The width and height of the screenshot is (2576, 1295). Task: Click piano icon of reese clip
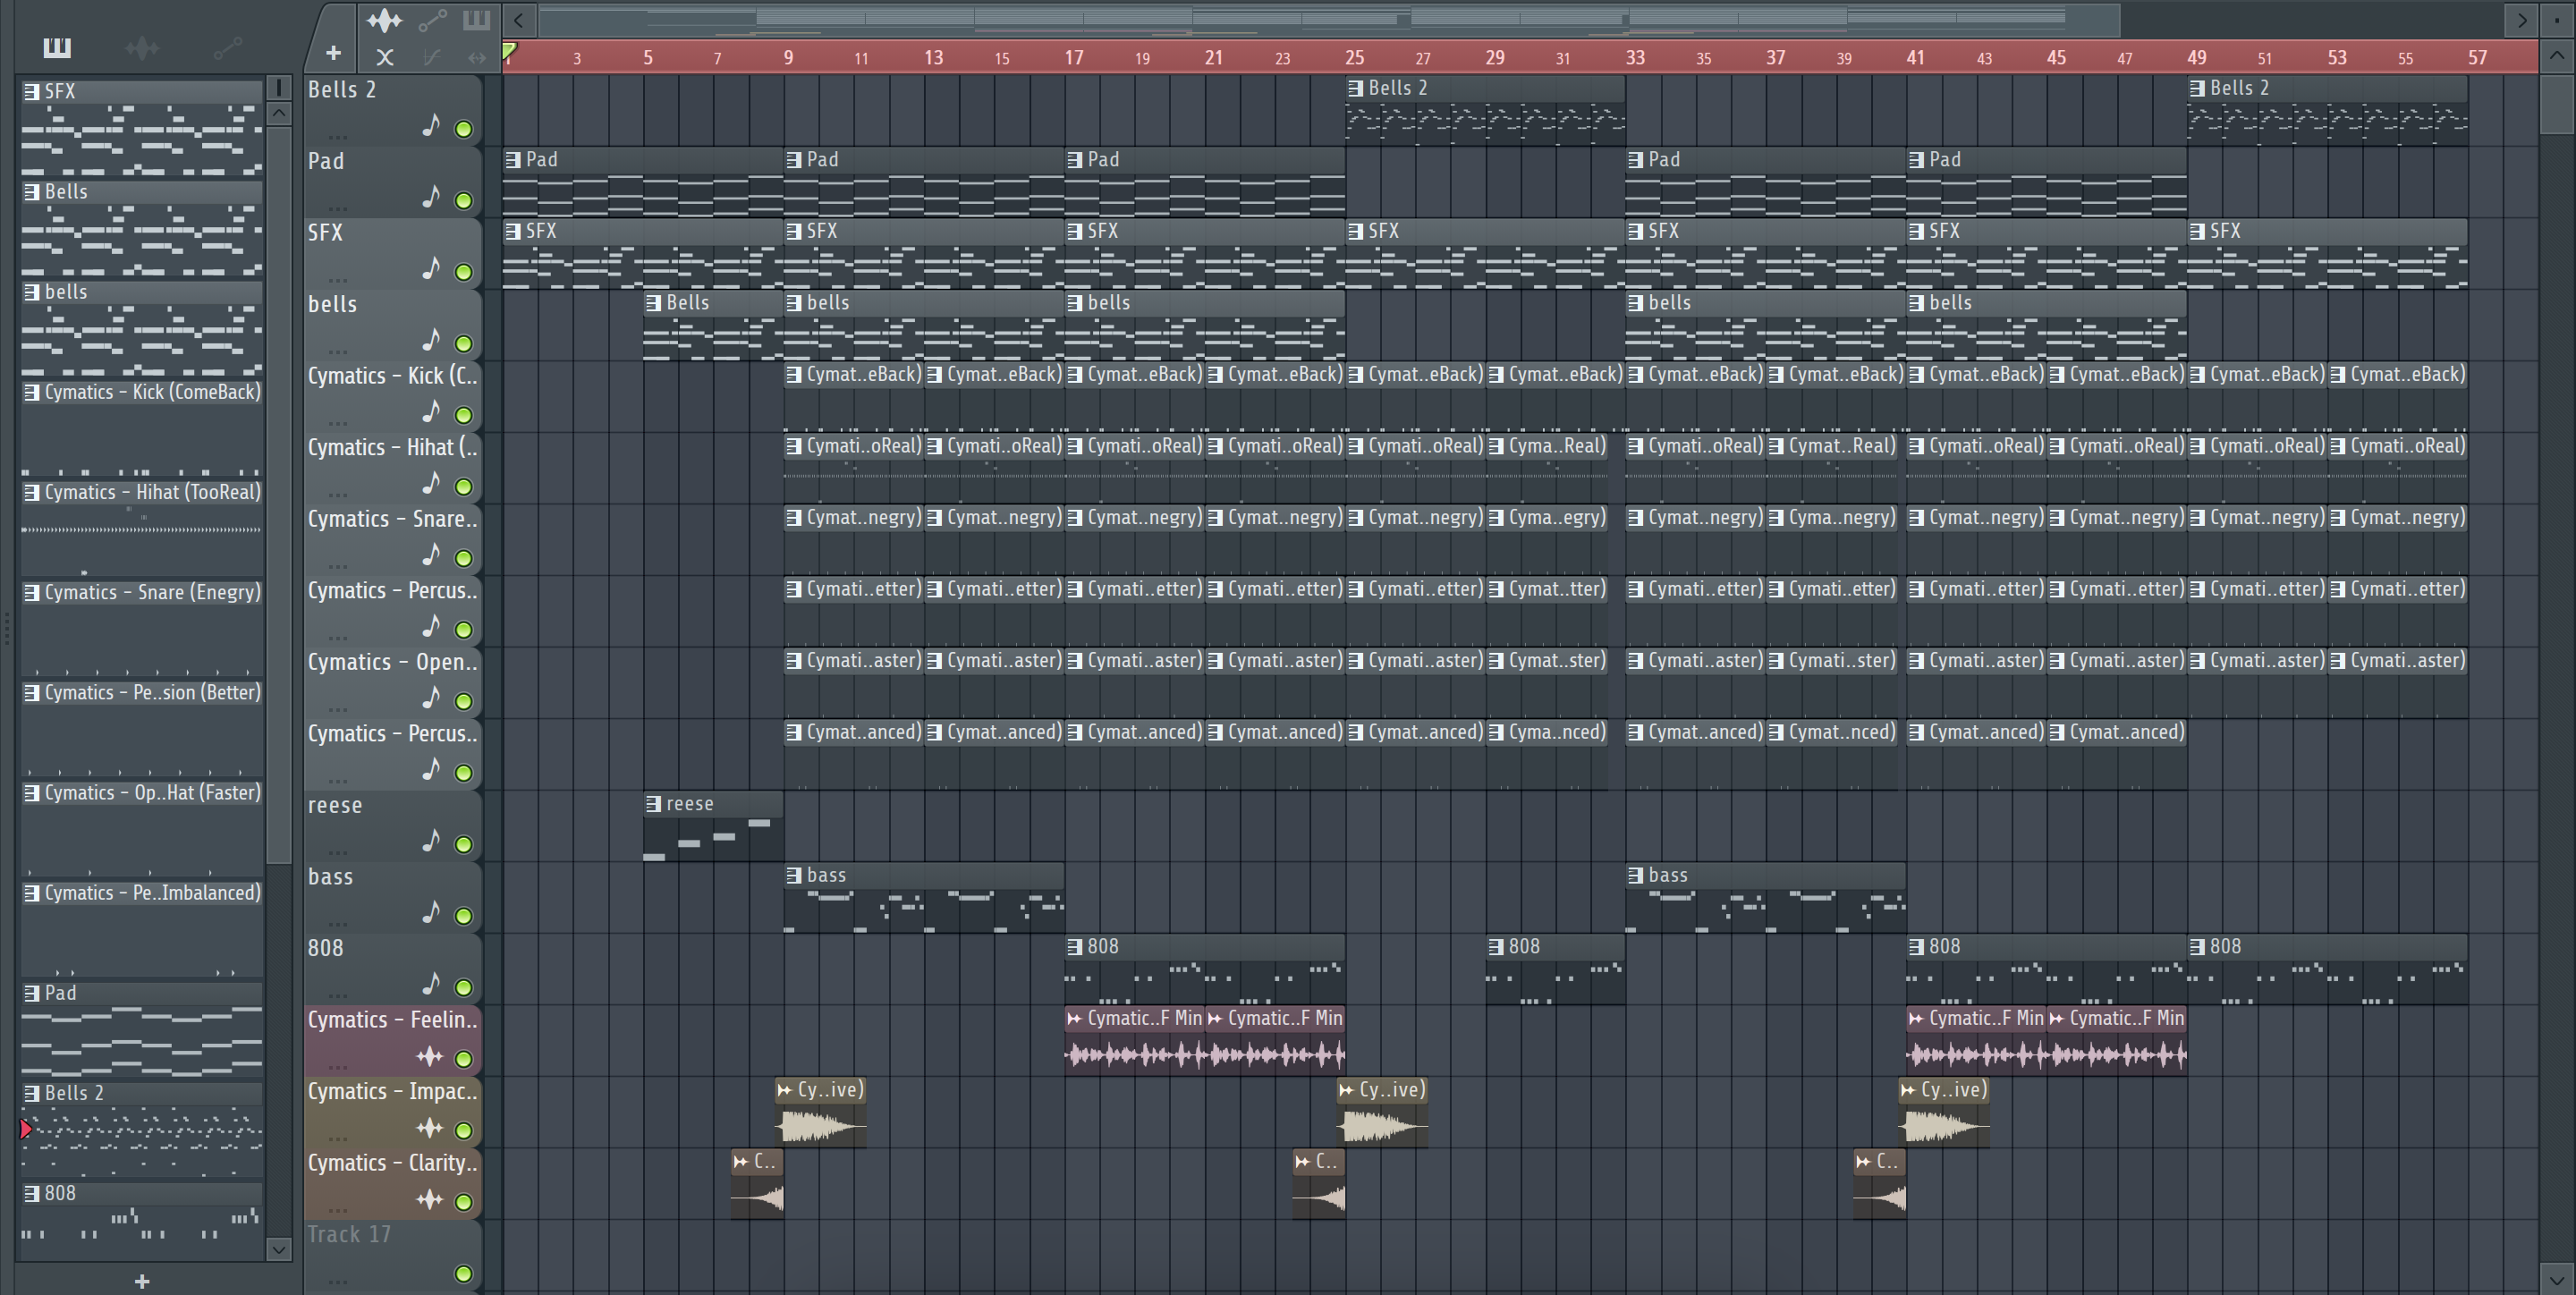653,804
